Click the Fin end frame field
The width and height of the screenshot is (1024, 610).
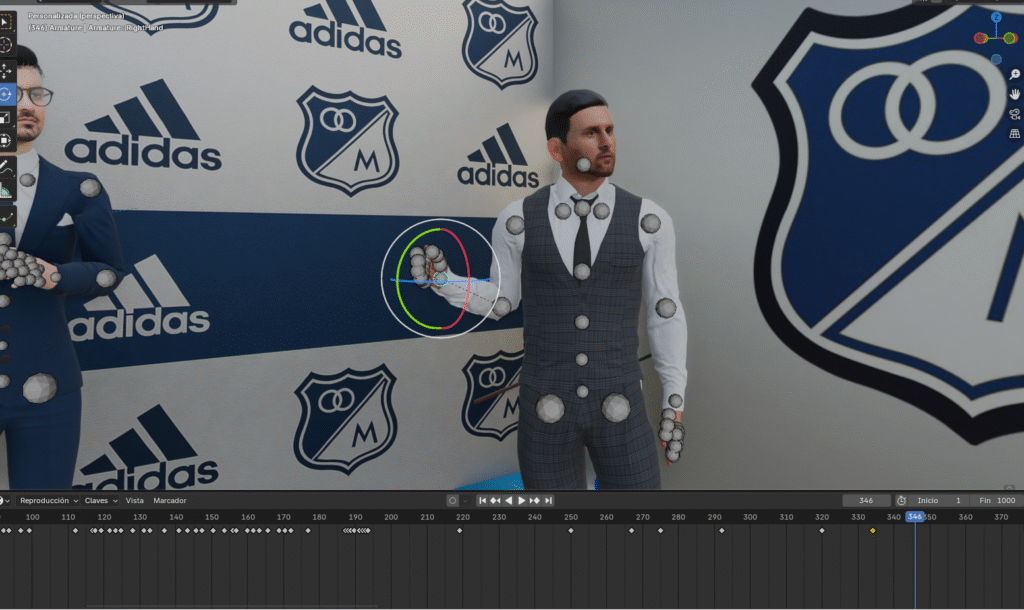[996, 500]
